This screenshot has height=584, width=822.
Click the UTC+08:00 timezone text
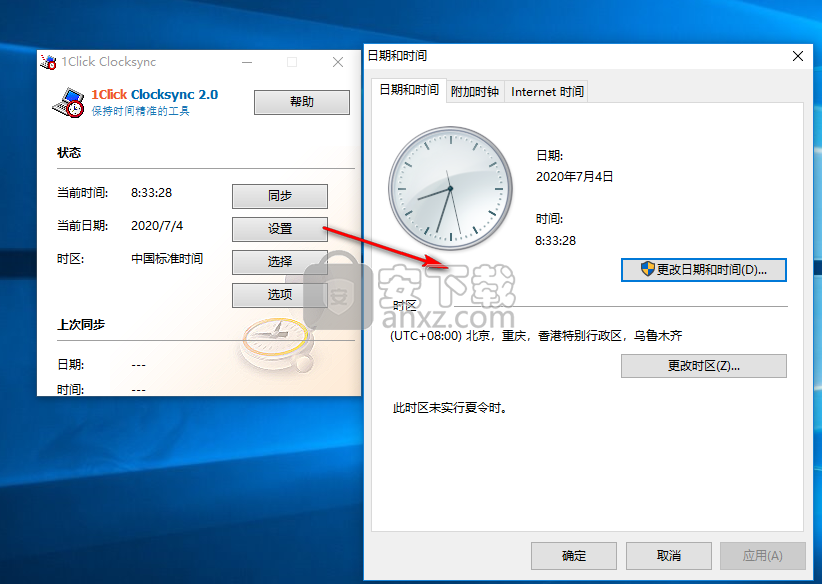[536, 336]
